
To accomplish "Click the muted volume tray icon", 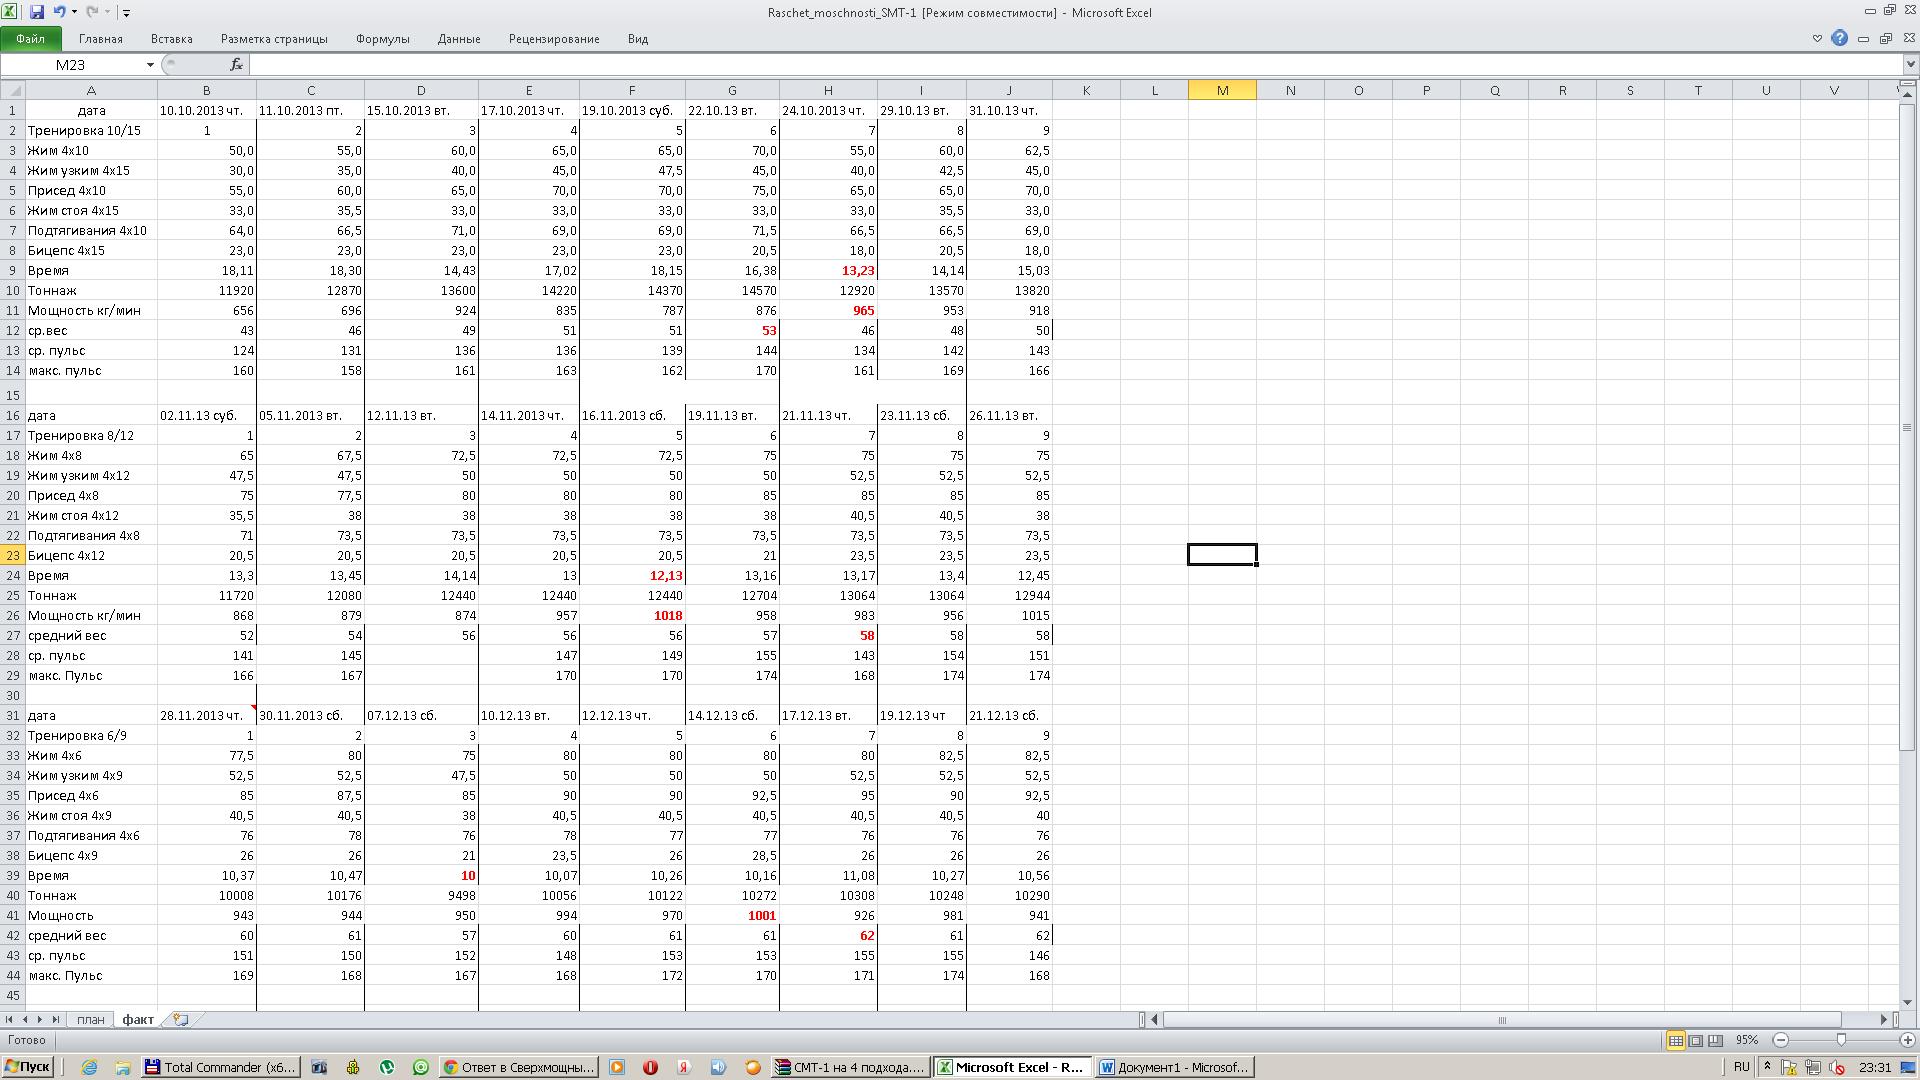I will point(1837,1067).
